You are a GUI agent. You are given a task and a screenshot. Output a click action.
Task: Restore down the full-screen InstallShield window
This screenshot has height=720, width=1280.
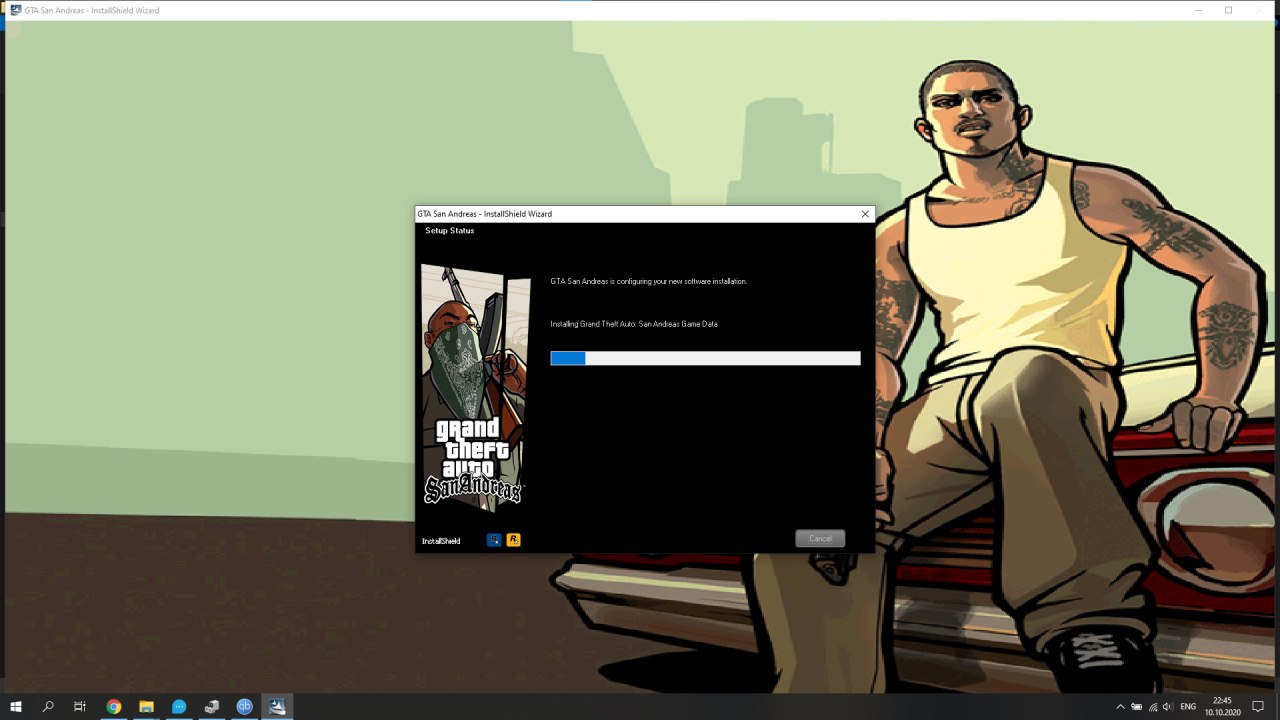pos(1228,10)
